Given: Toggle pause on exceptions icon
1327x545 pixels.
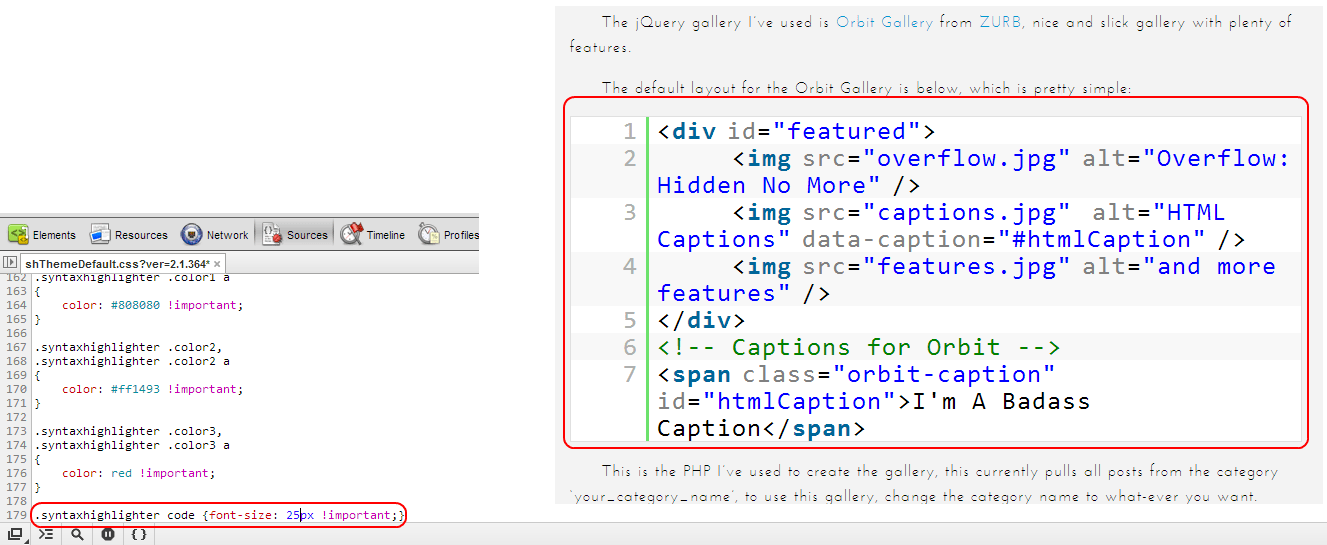Looking at the screenshot, I should tap(107, 535).
